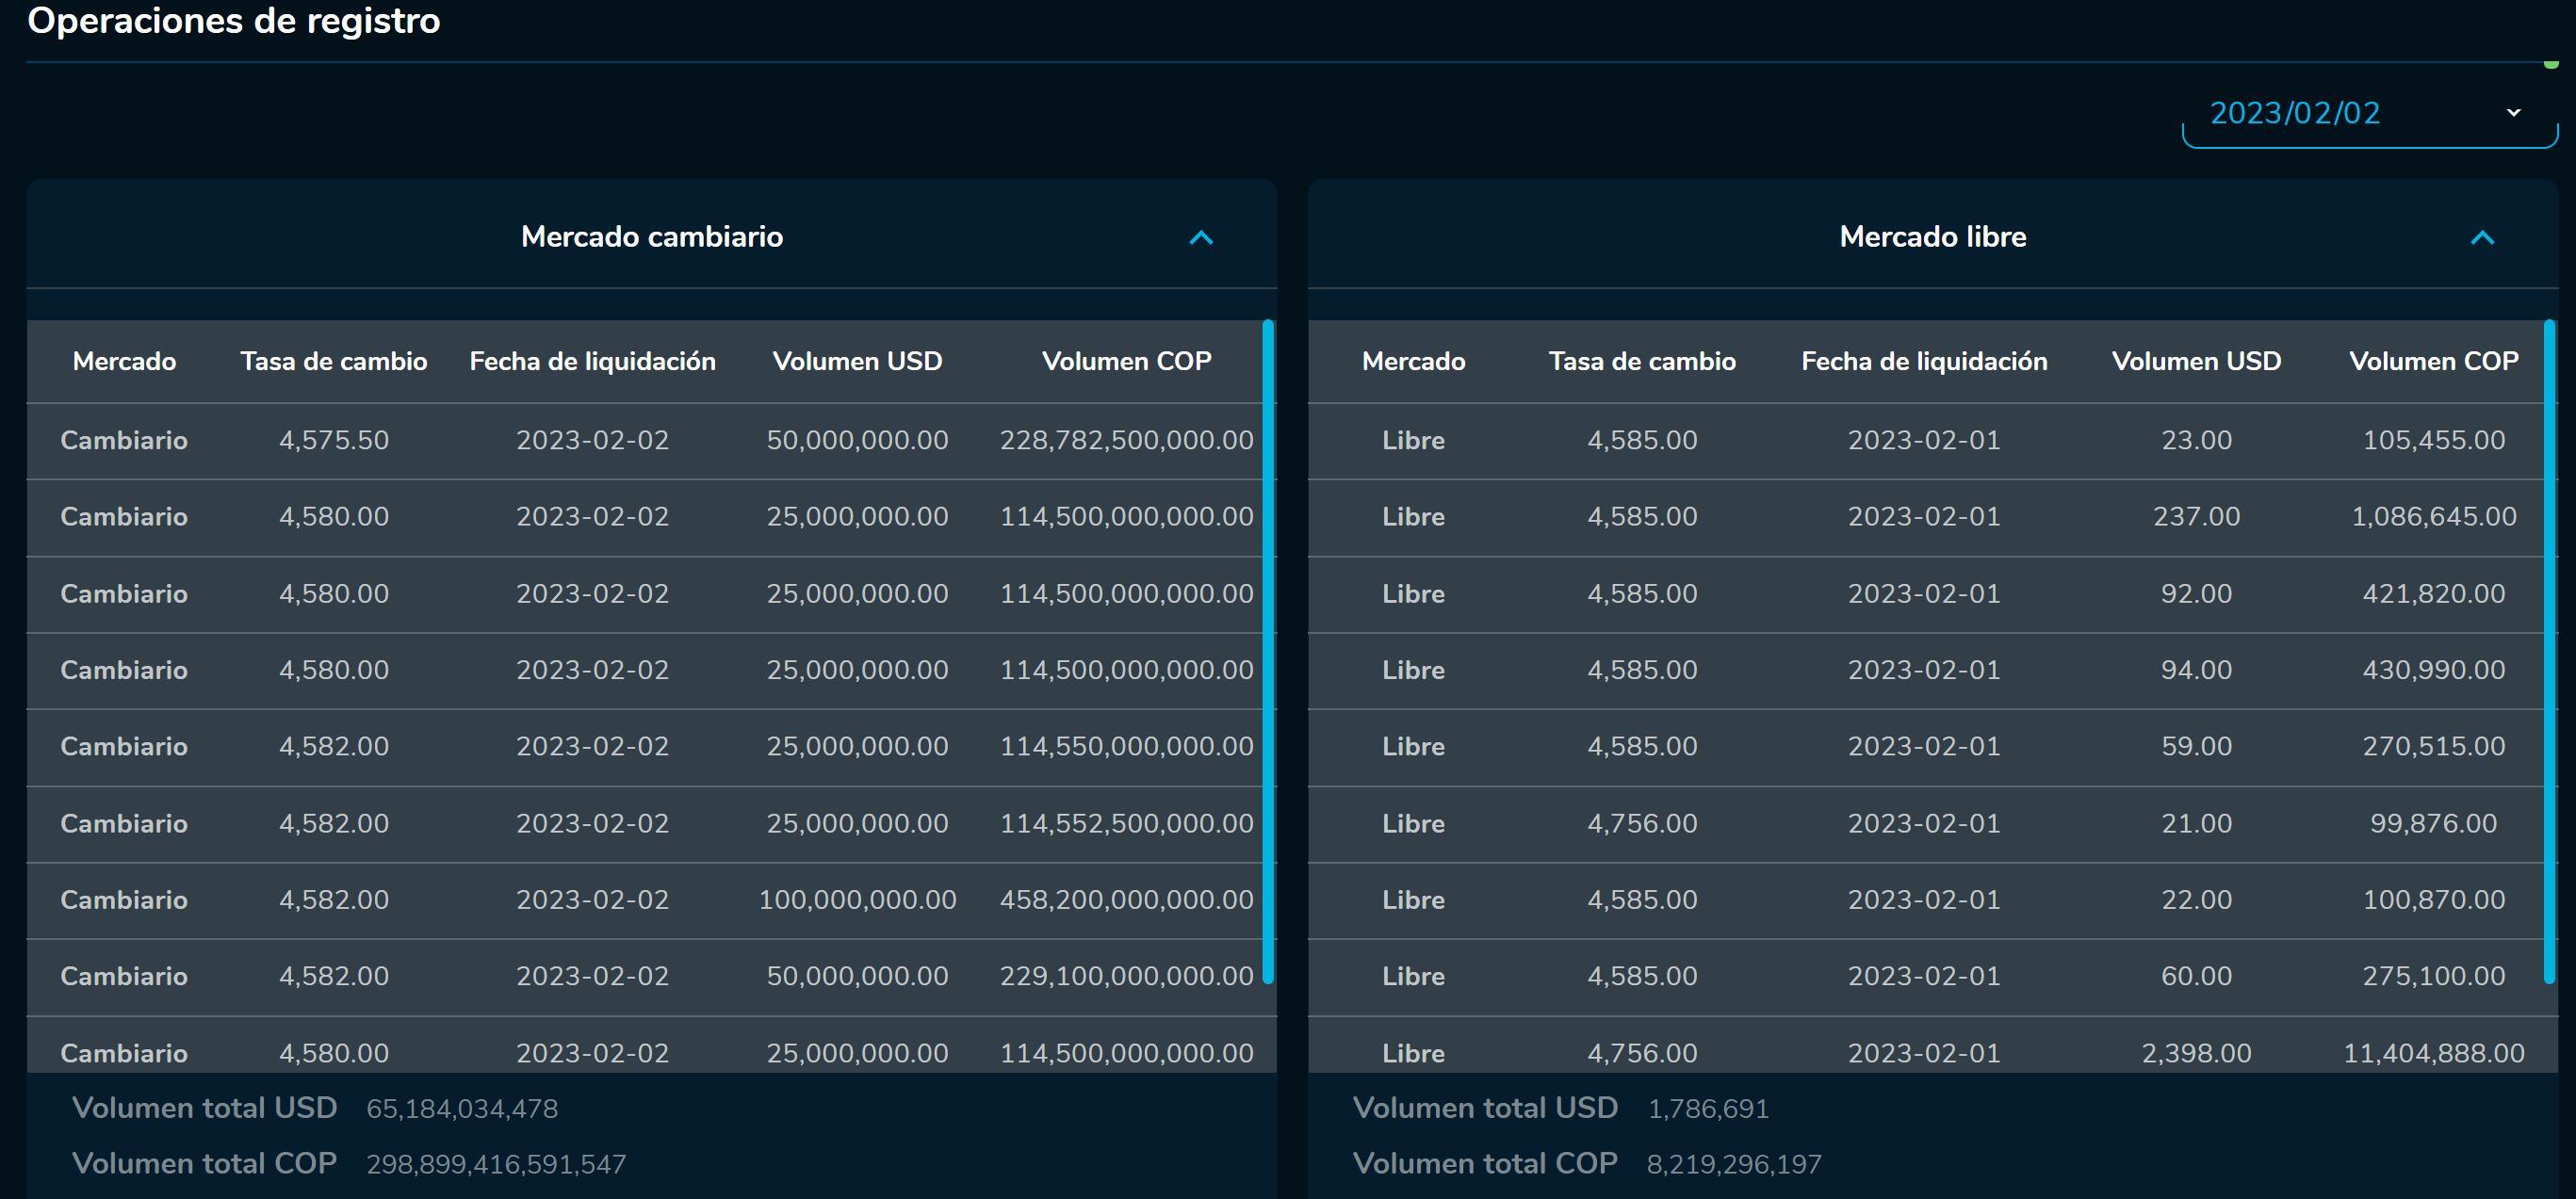Collapse the Mercado cambiario panel chevron

[1200, 238]
